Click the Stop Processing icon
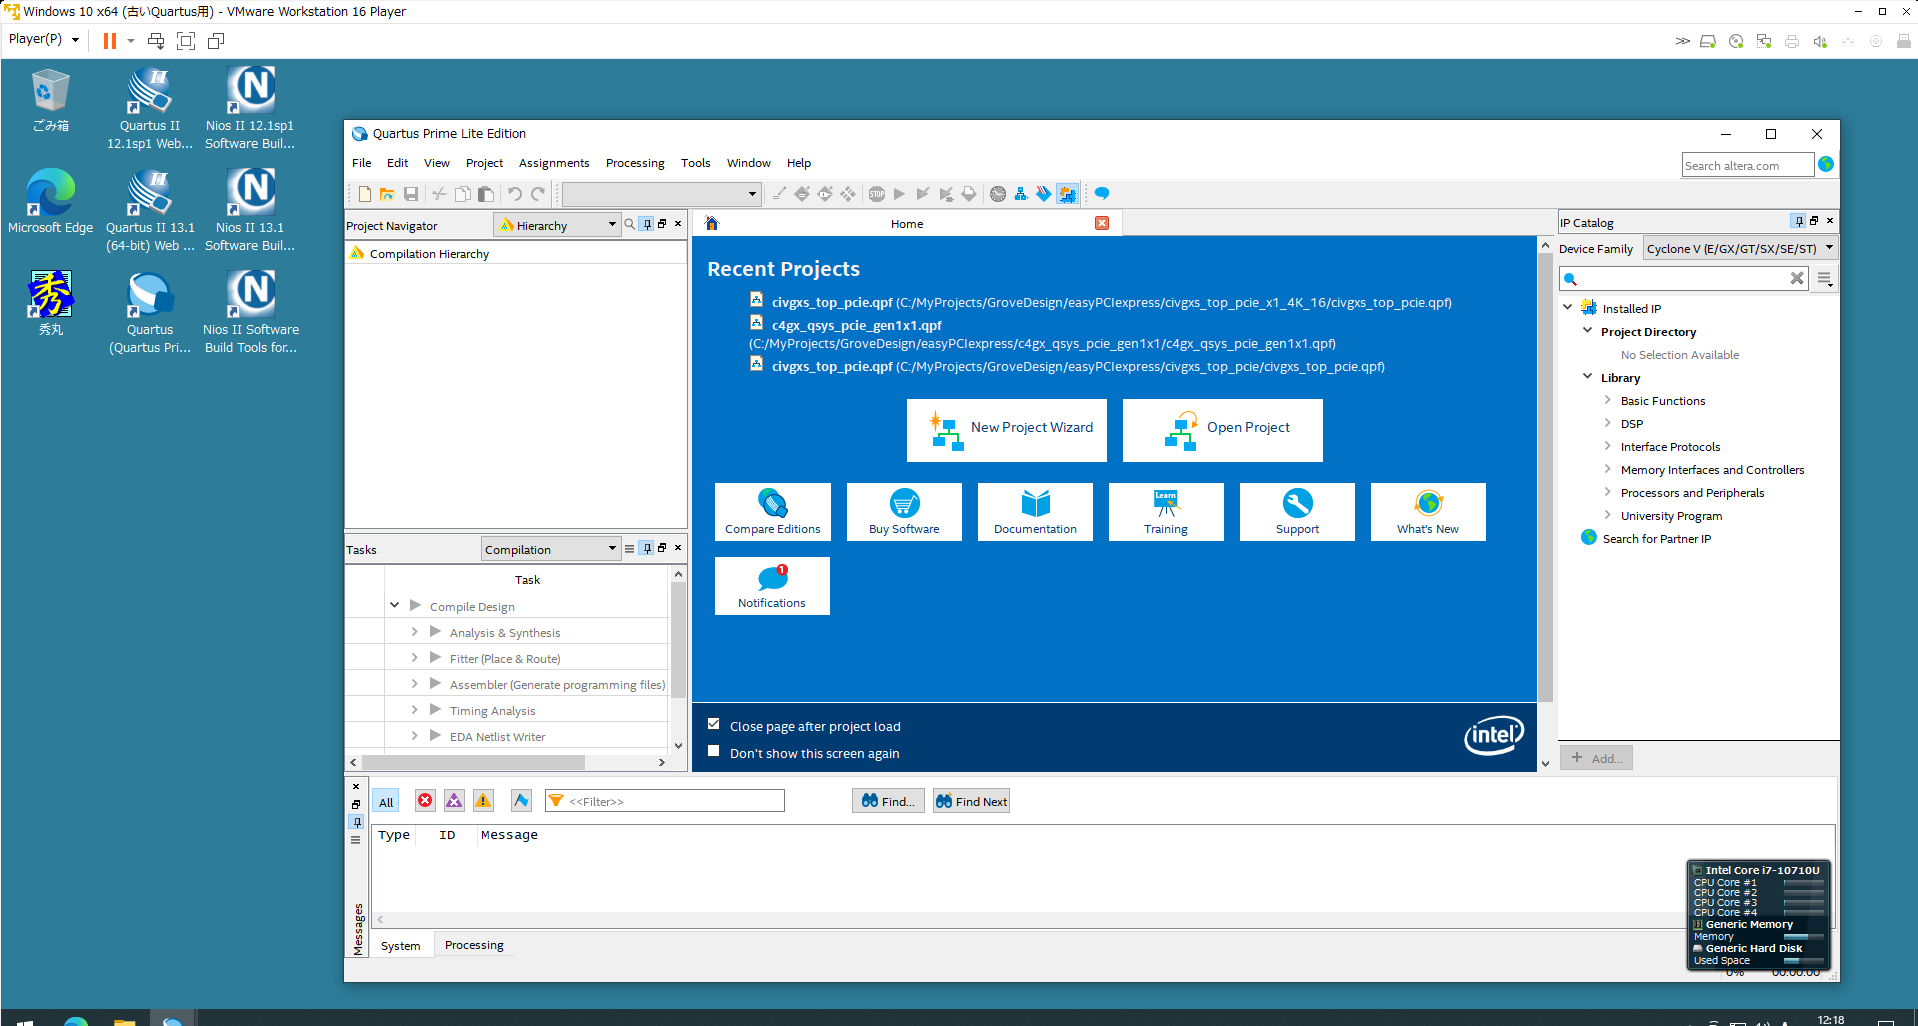This screenshot has width=1918, height=1026. pos(877,194)
